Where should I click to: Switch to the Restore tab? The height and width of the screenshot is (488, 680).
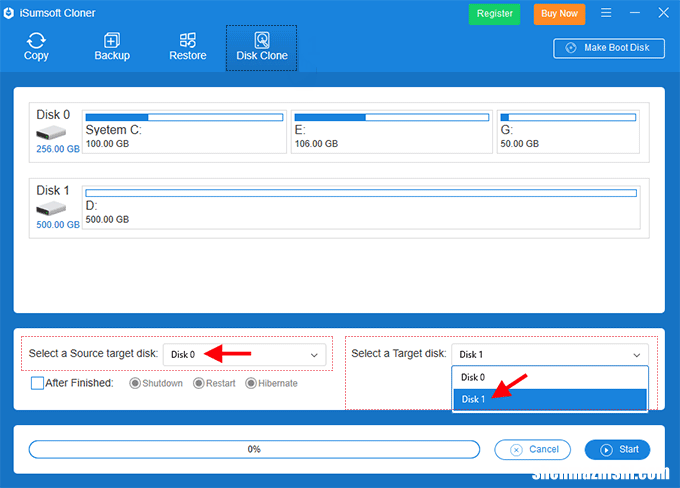click(187, 47)
